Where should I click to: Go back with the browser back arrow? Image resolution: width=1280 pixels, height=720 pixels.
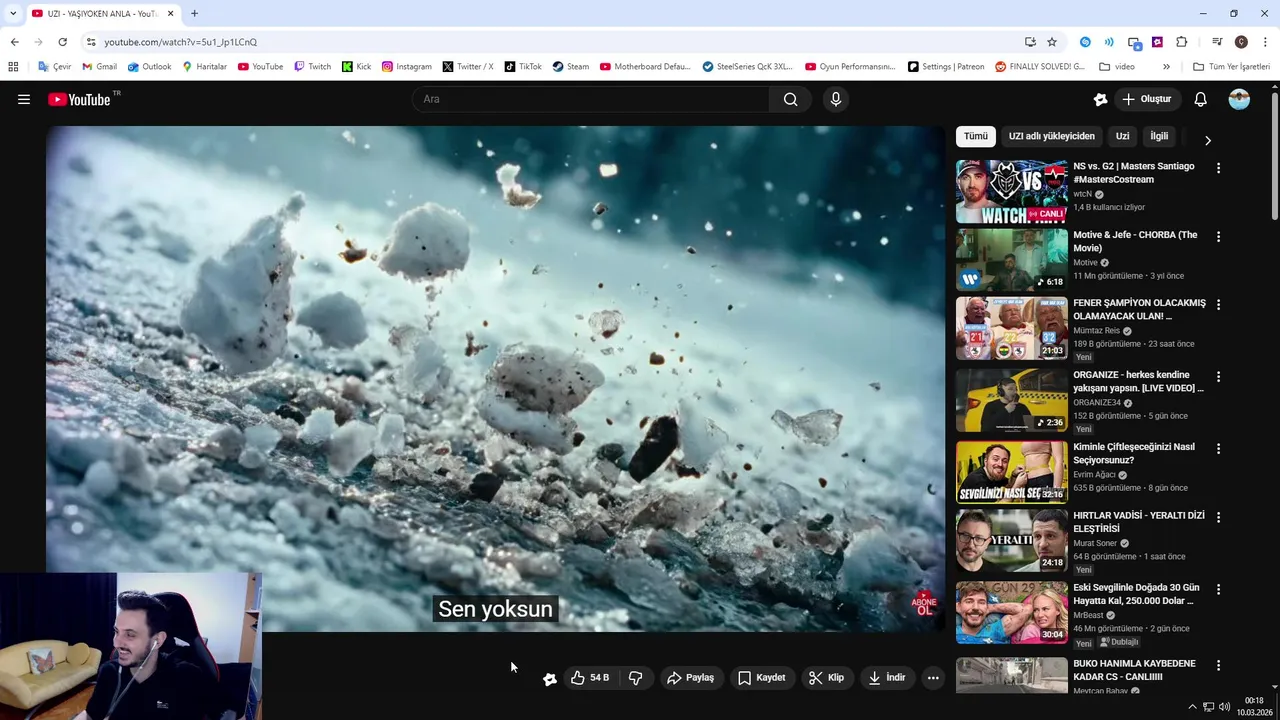(14, 42)
